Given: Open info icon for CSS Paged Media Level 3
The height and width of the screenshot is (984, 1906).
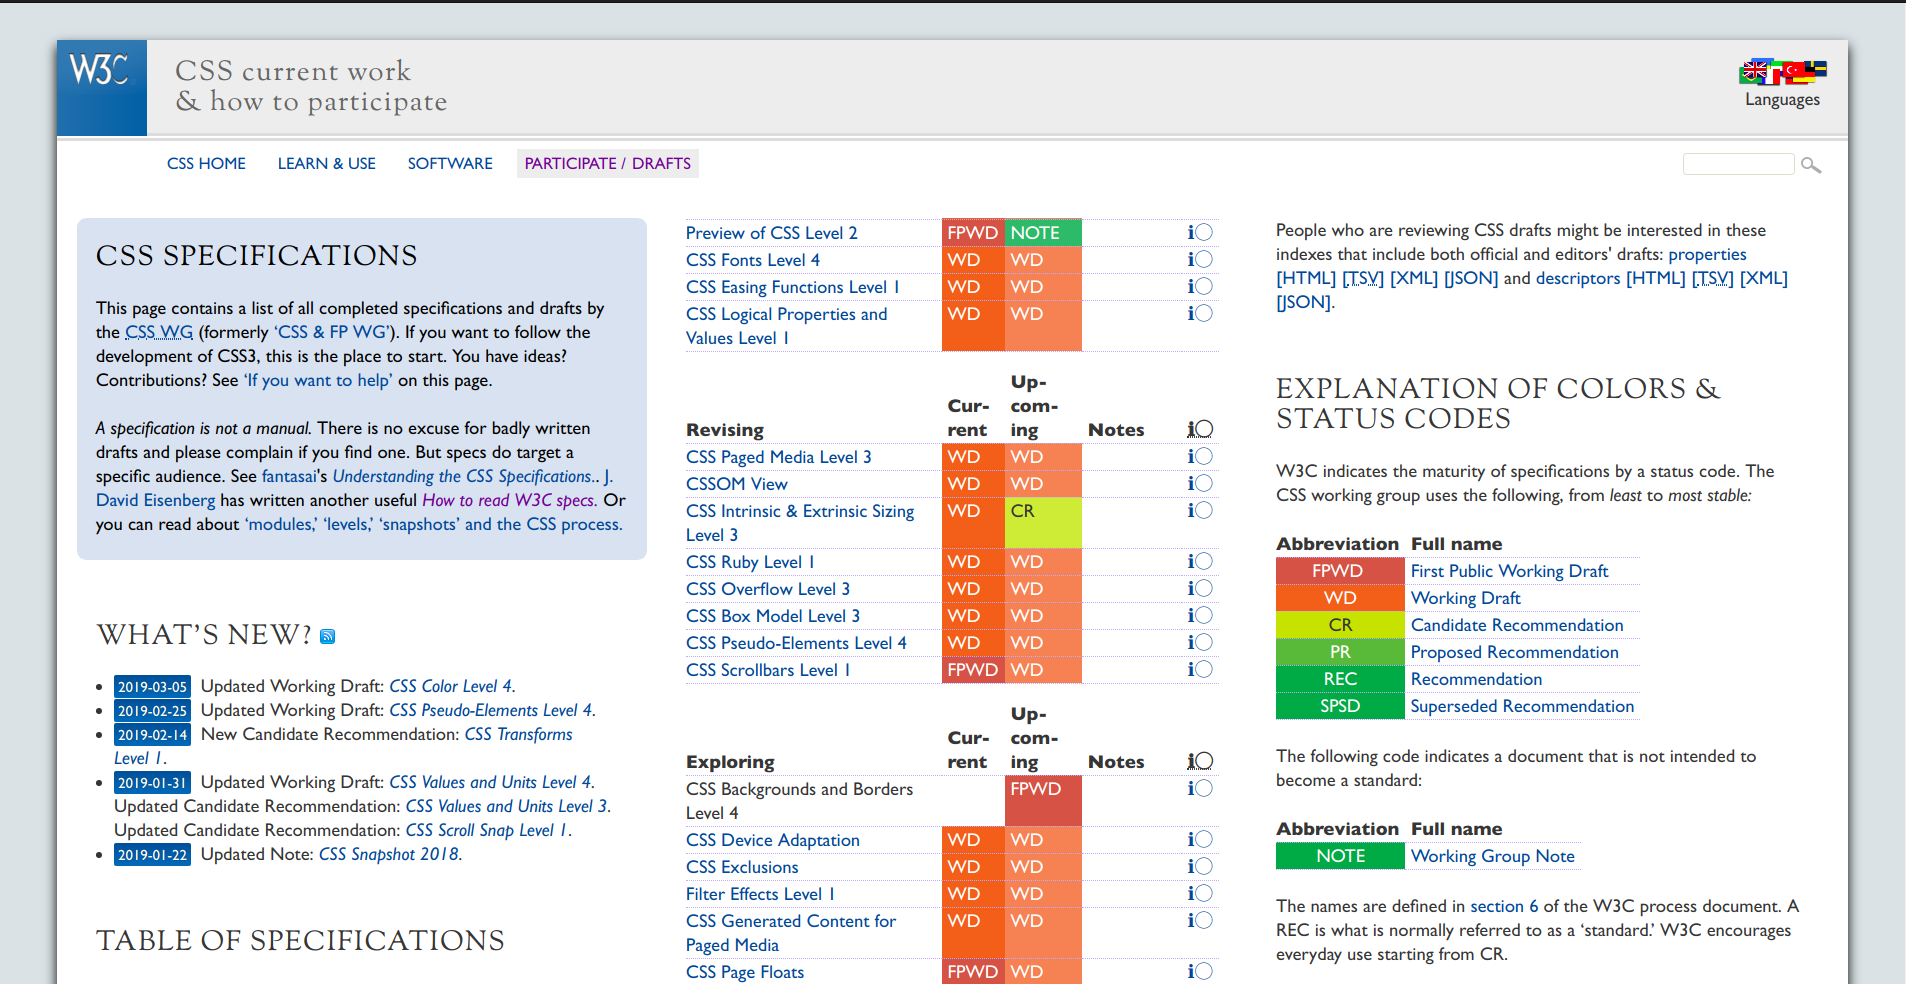Looking at the screenshot, I should (x=1200, y=456).
